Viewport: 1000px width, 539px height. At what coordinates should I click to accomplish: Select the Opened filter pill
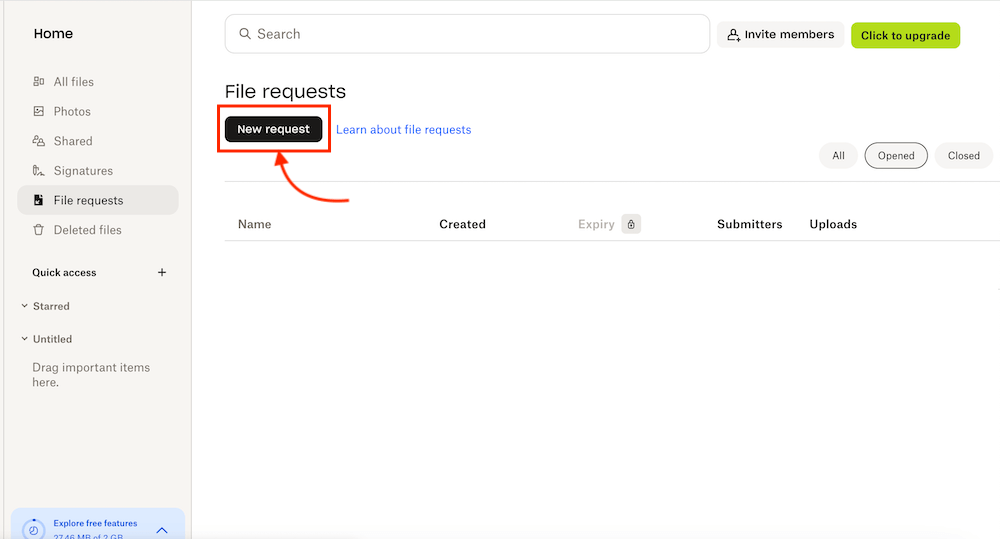click(x=896, y=156)
